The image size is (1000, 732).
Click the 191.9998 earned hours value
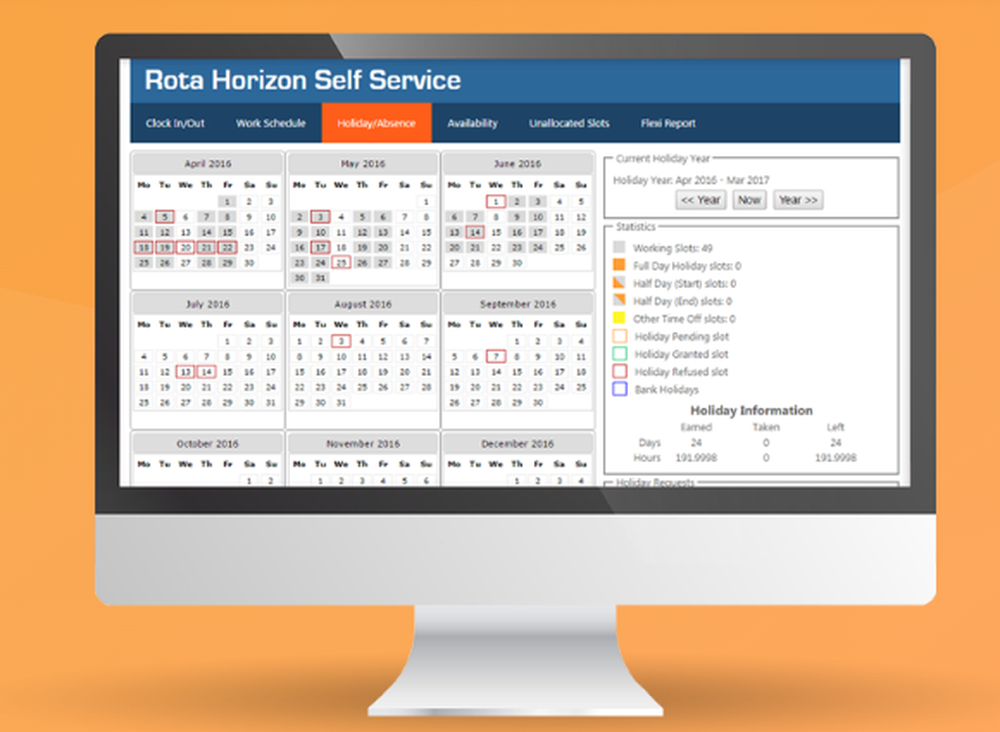click(x=696, y=458)
